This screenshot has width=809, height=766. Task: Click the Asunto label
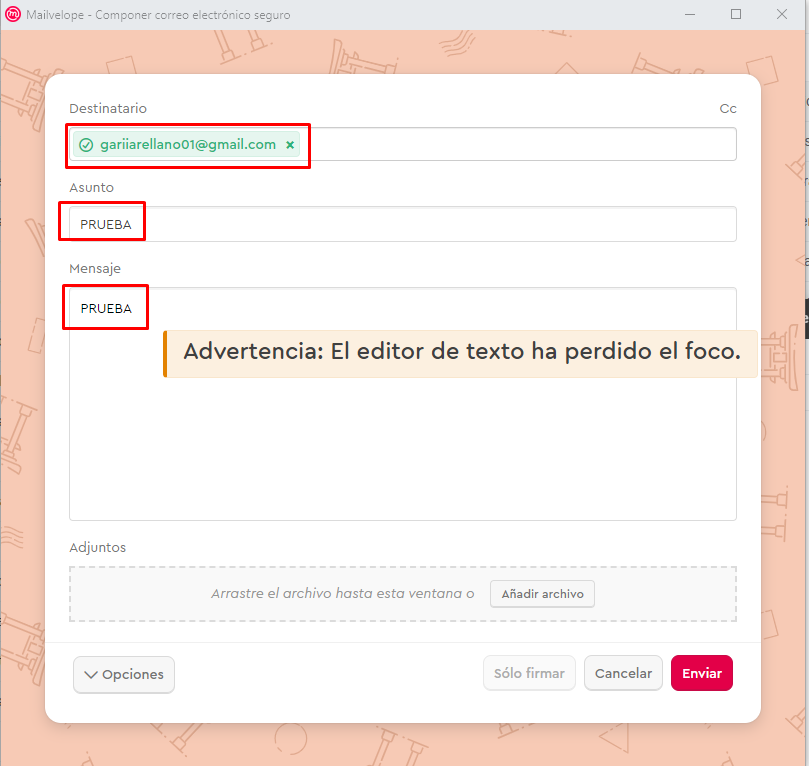point(91,188)
